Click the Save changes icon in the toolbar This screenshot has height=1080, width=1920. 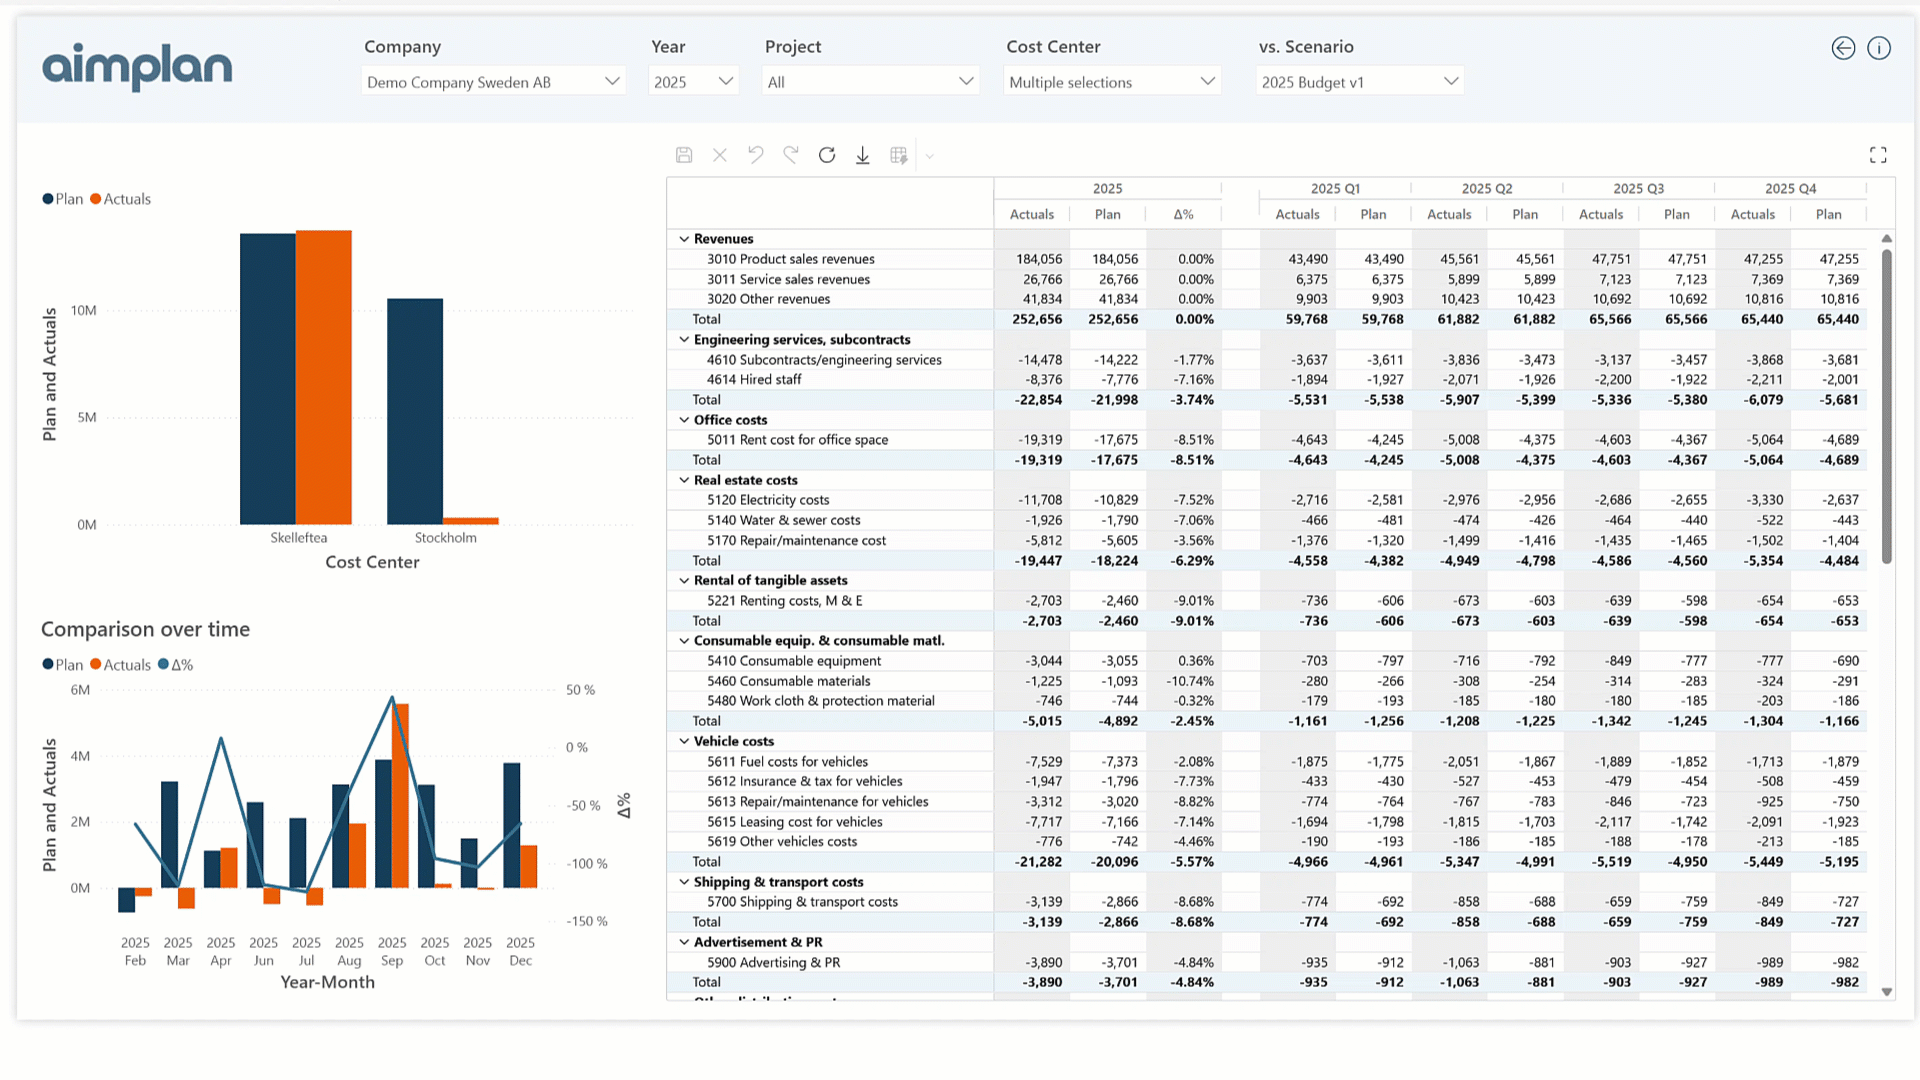tap(683, 155)
